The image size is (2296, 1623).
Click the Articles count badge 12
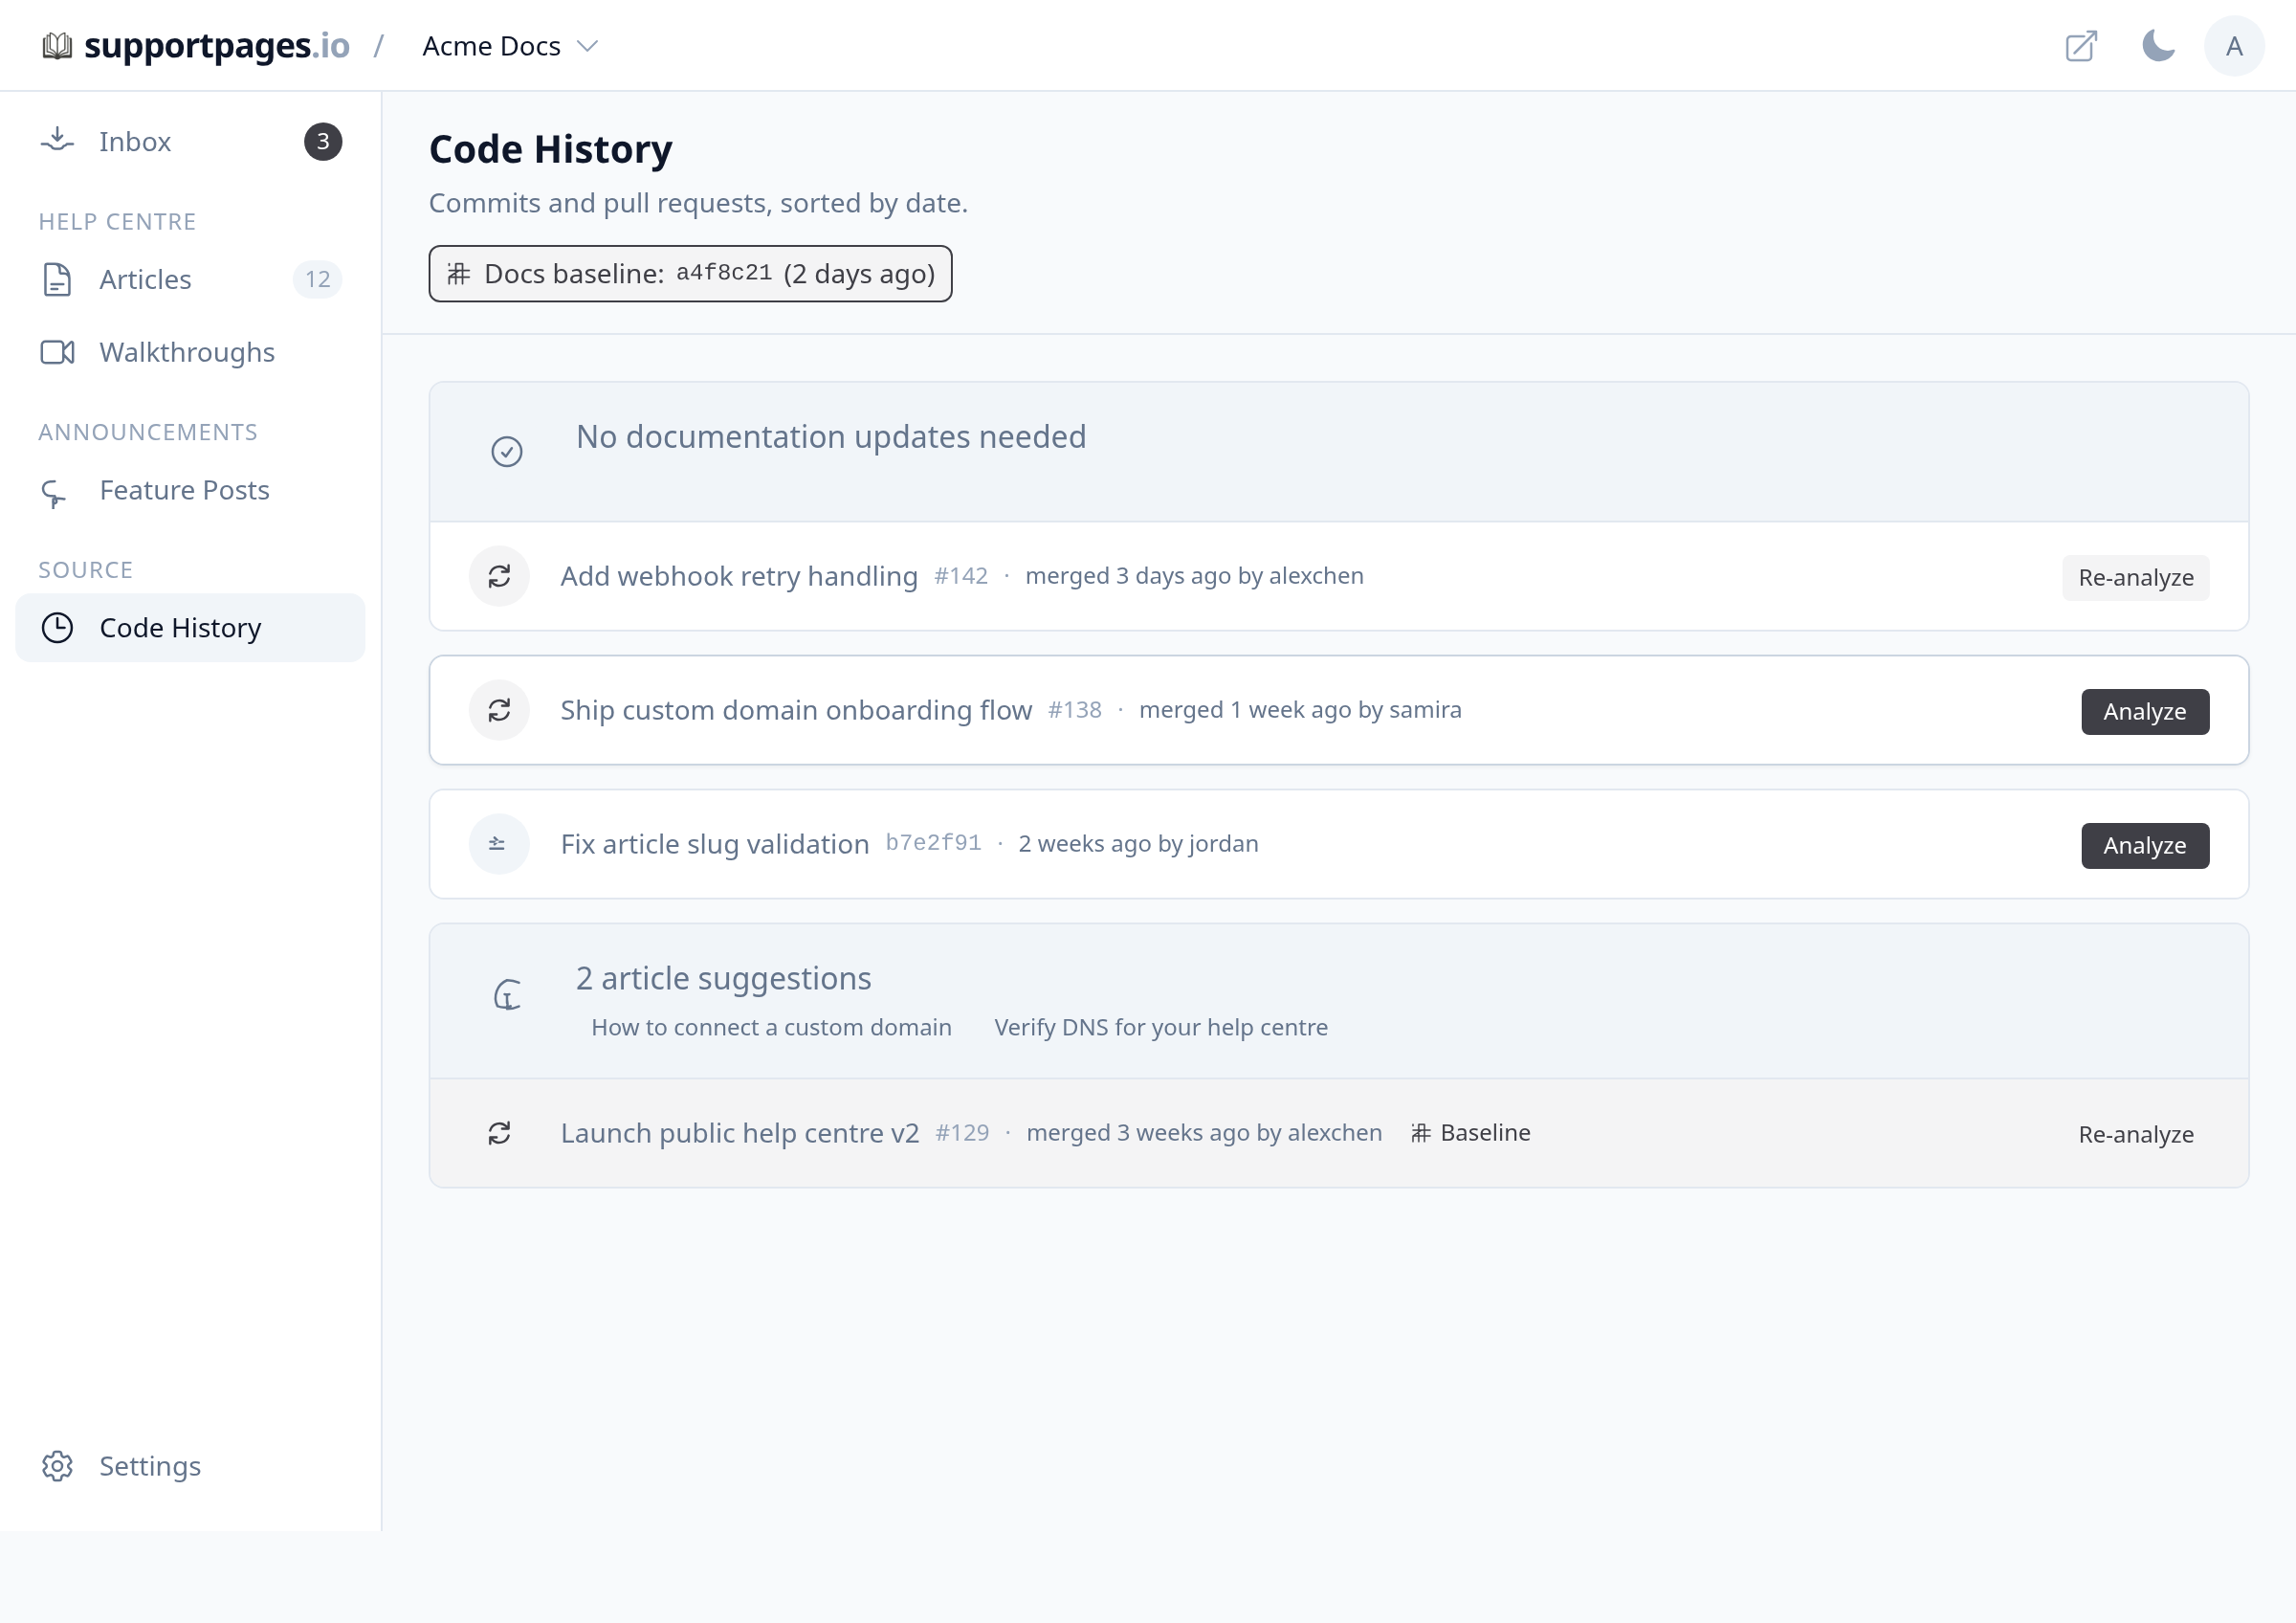(318, 279)
